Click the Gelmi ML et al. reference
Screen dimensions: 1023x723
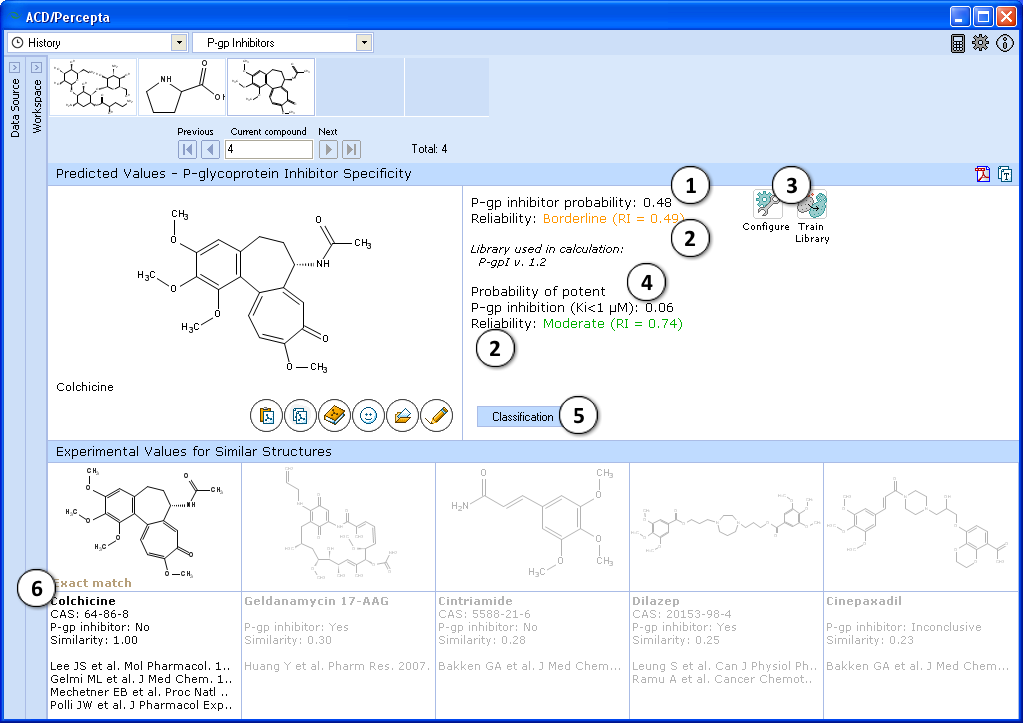(x=141, y=679)
